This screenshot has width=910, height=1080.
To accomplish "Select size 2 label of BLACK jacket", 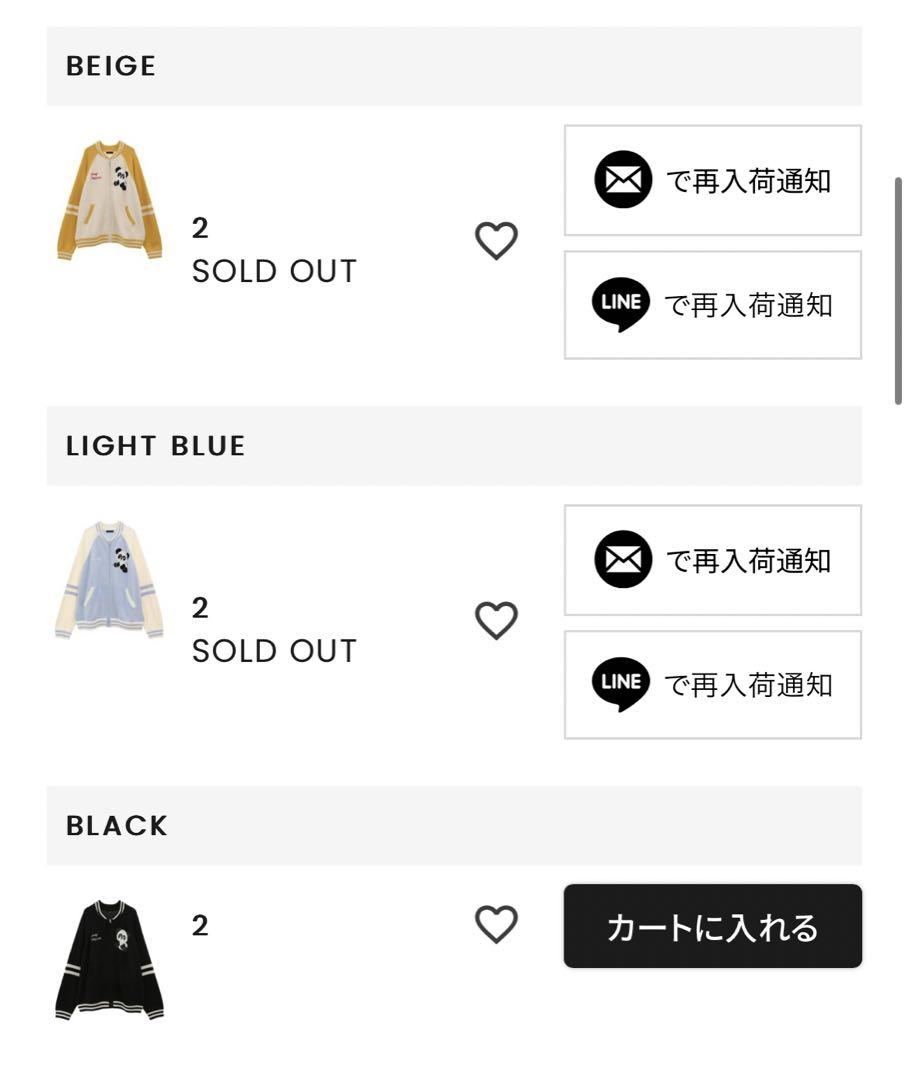I will pos(200,926).
